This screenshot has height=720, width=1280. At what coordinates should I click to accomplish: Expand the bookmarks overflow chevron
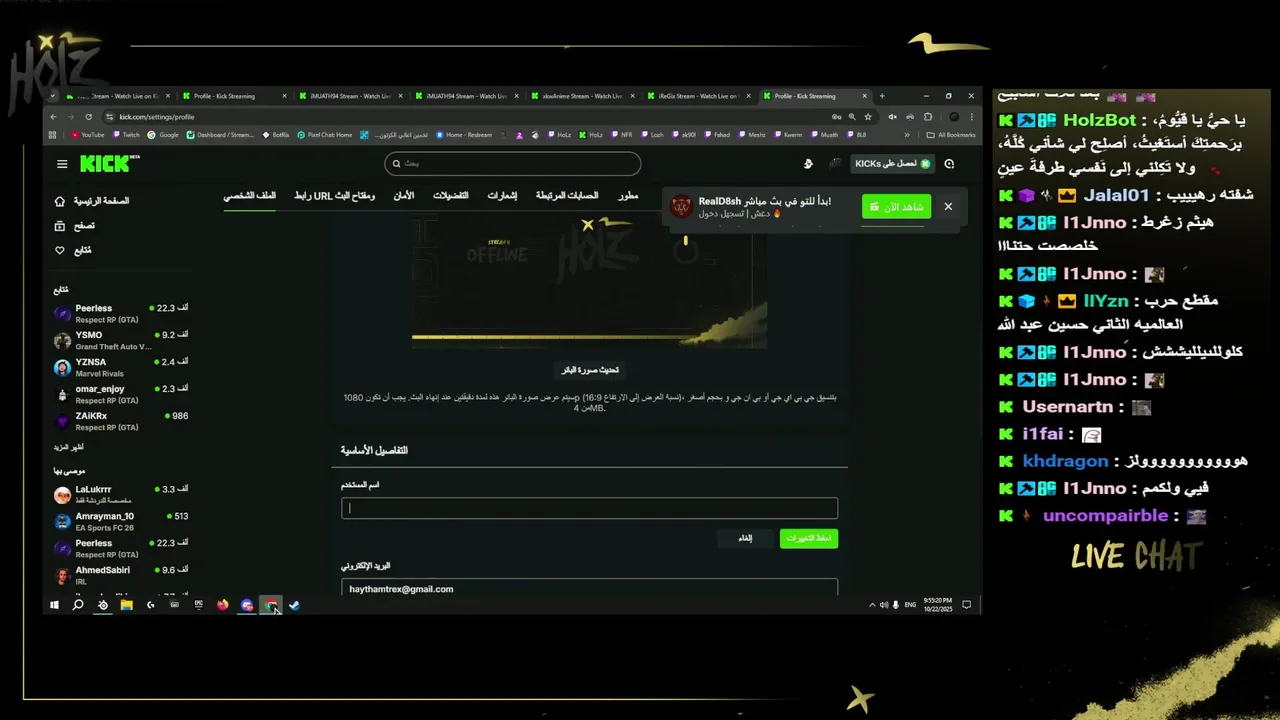[x=908, y=135]
